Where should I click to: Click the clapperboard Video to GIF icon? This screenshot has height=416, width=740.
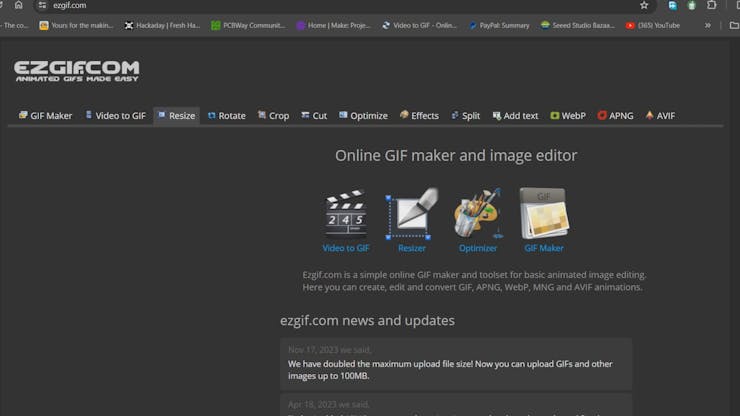[x=345, y=213]
